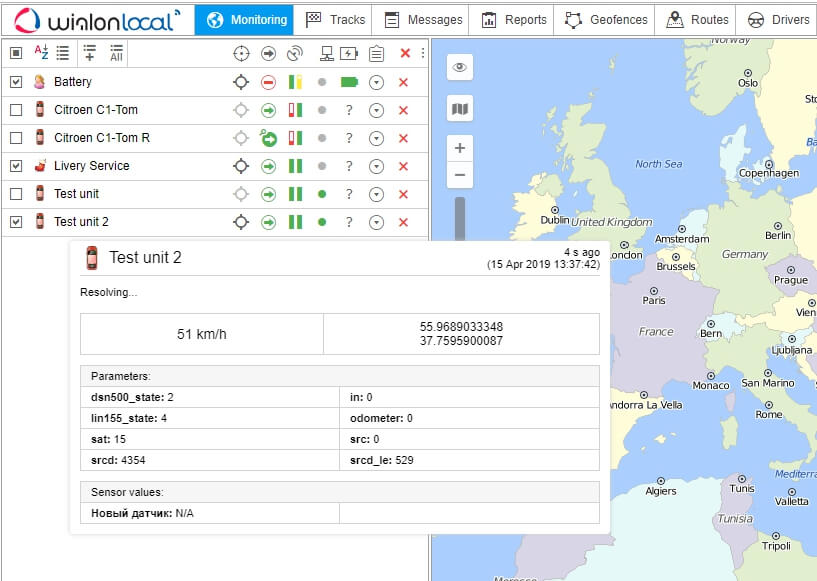Remove Battery unit from the list
Screen dimensions: 817x581
click(x=403, y=82)
